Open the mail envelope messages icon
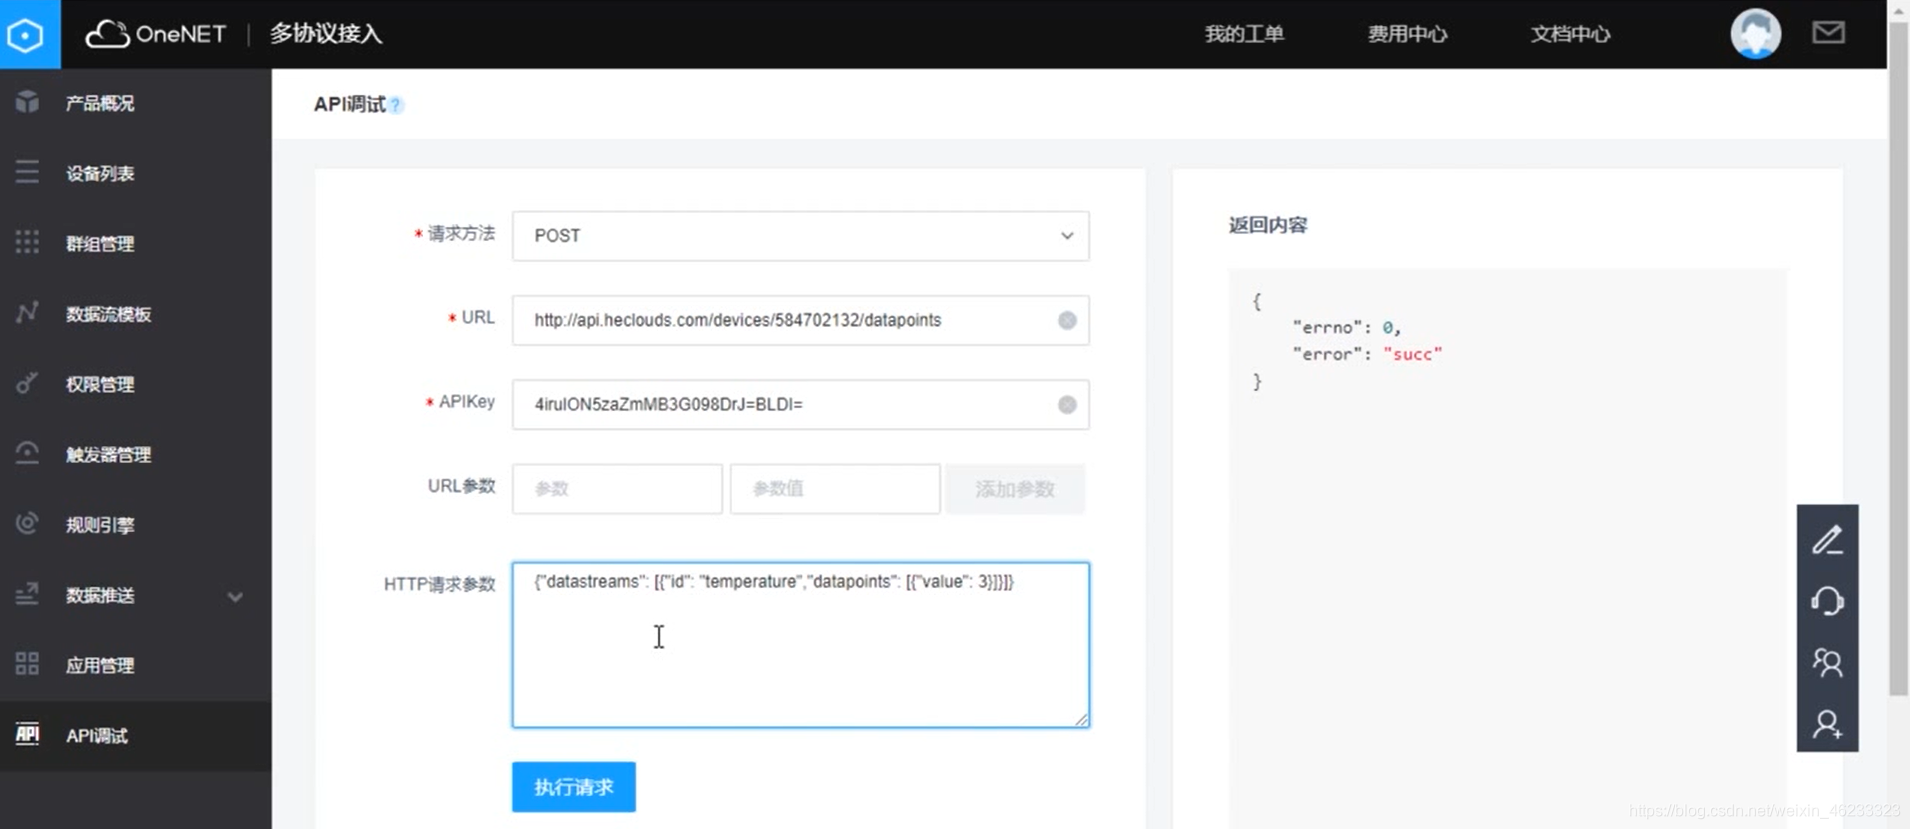This screenshot has width=1910, height=829. click(x=1828, y=33)
